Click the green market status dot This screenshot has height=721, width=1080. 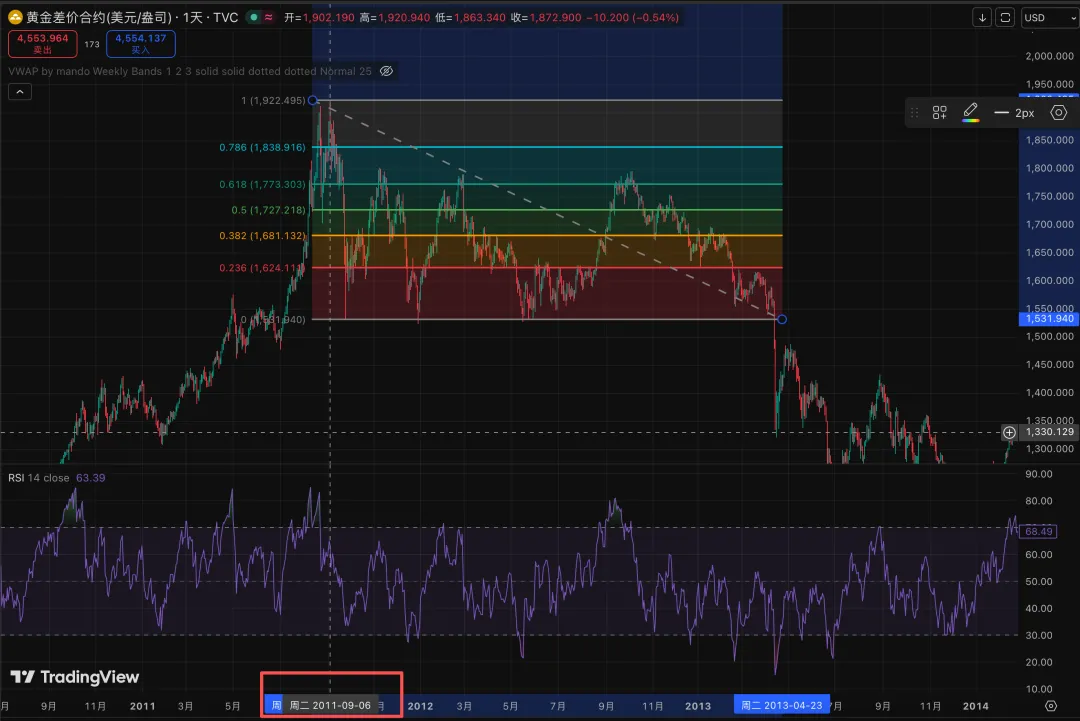pyautogui.click(x=254, y=17)
